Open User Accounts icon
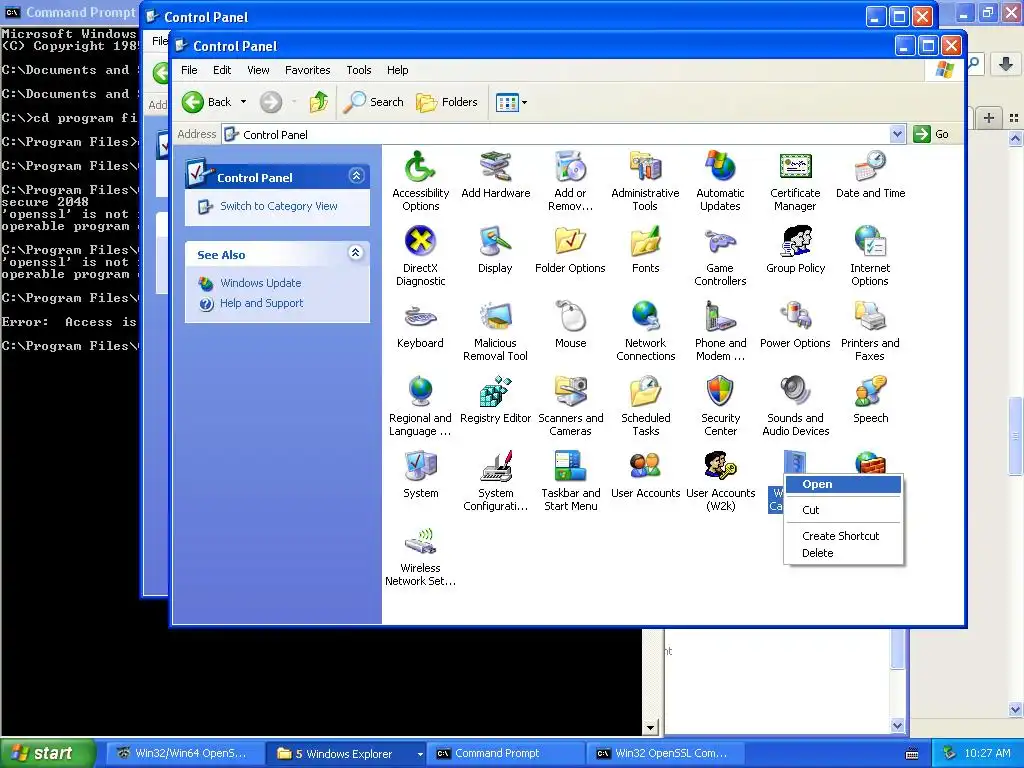1024x768 pixels. tap(645, 467)
